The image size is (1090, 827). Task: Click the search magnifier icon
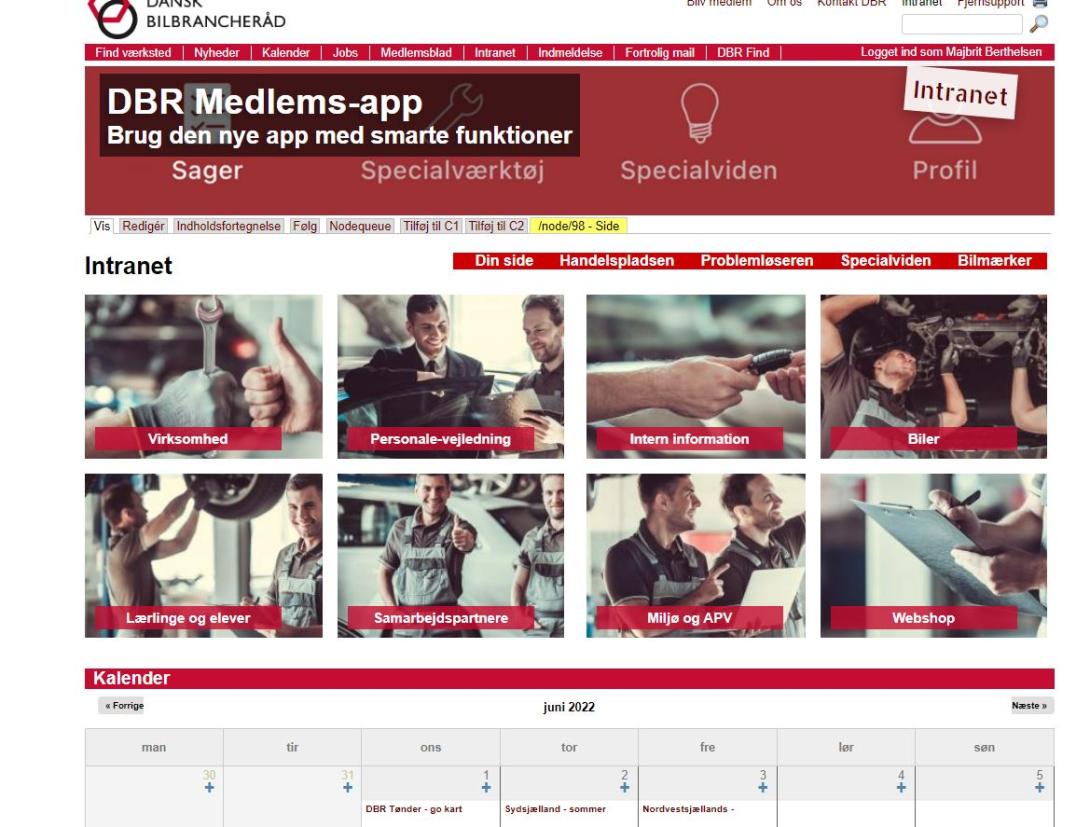[1039, 24]
